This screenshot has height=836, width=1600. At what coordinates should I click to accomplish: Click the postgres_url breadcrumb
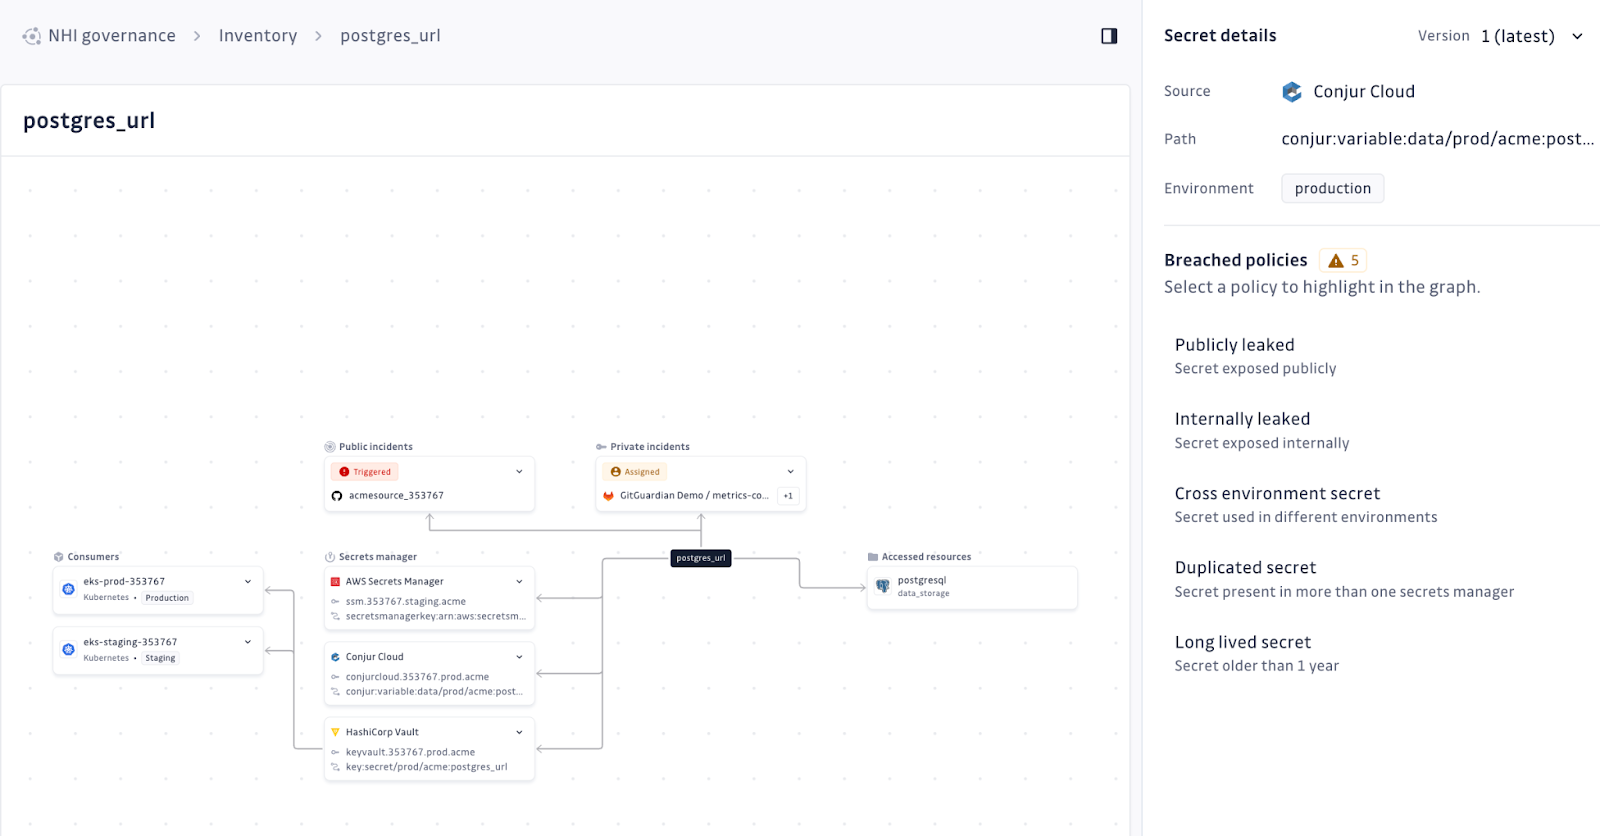click(x=390, y=36)
